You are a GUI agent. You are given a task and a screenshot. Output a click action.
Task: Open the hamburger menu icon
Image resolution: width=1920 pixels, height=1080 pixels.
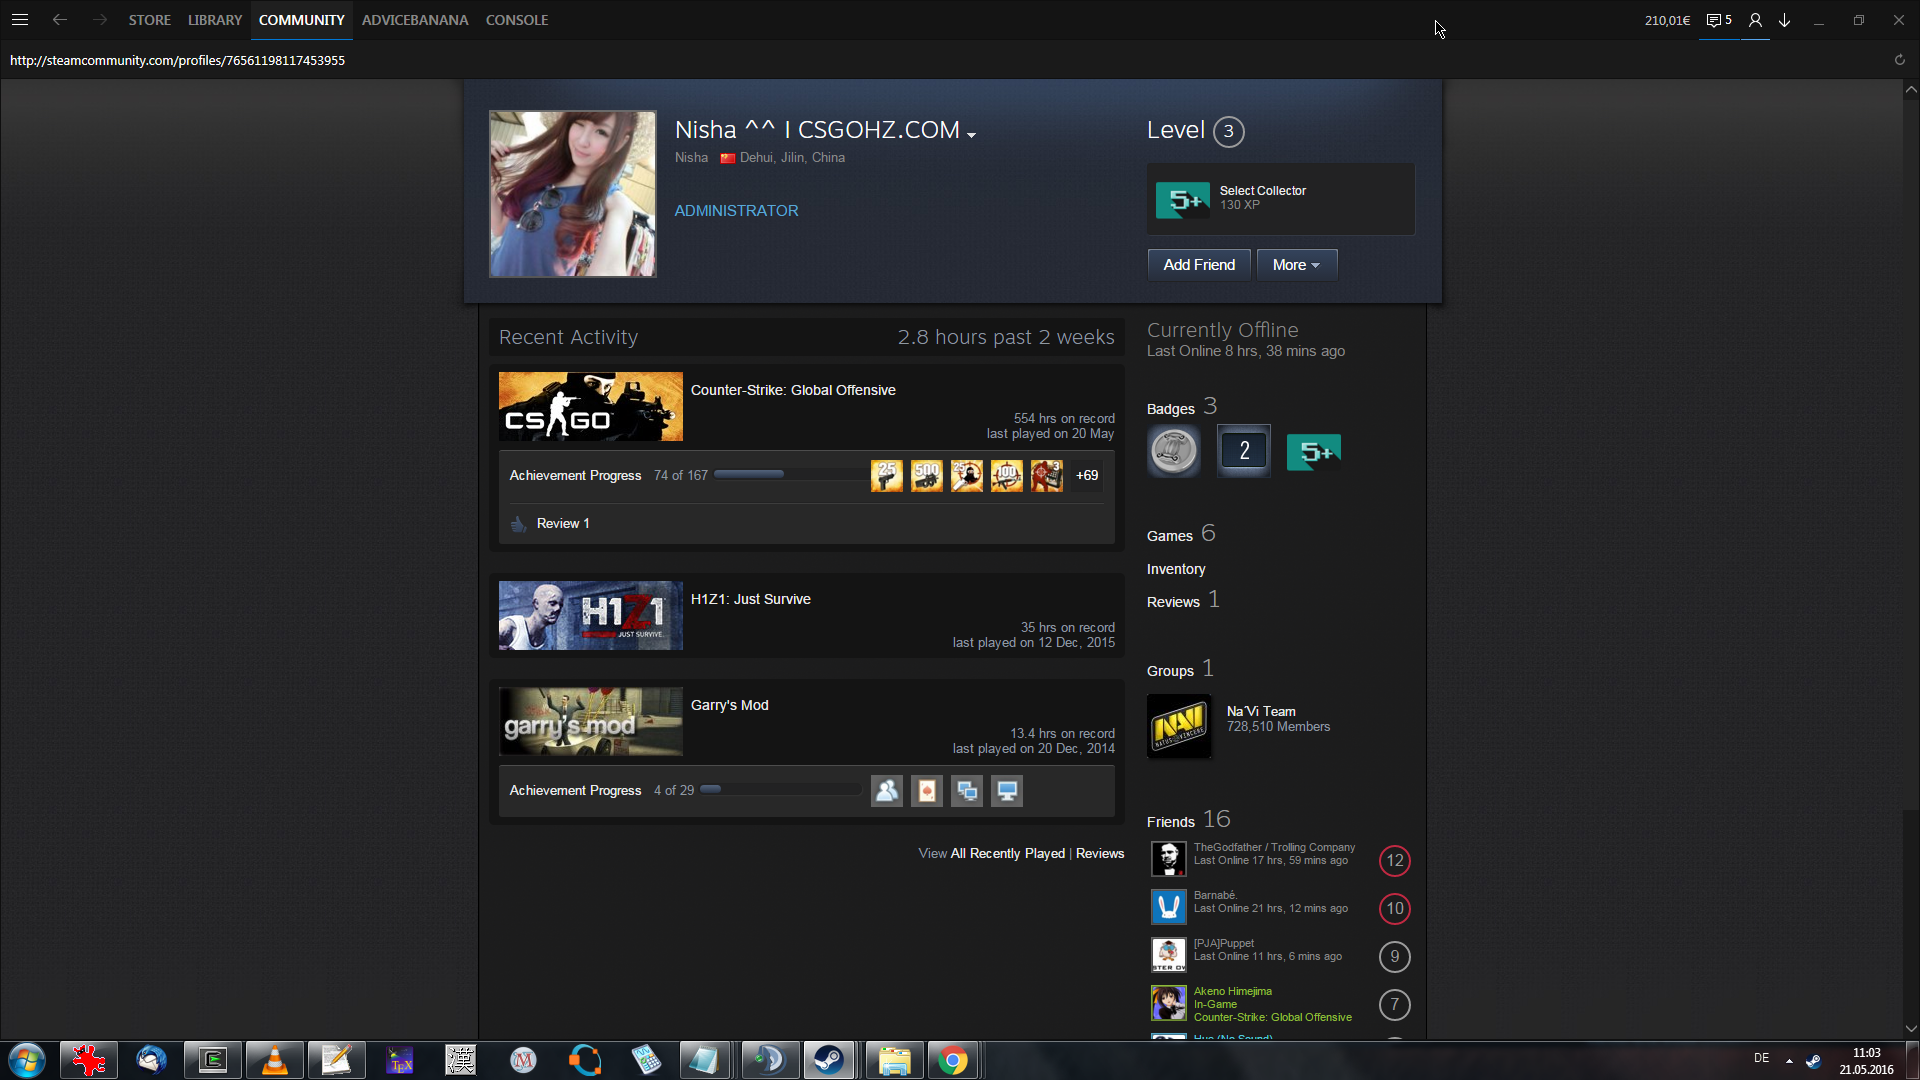[x=19, y=20]
